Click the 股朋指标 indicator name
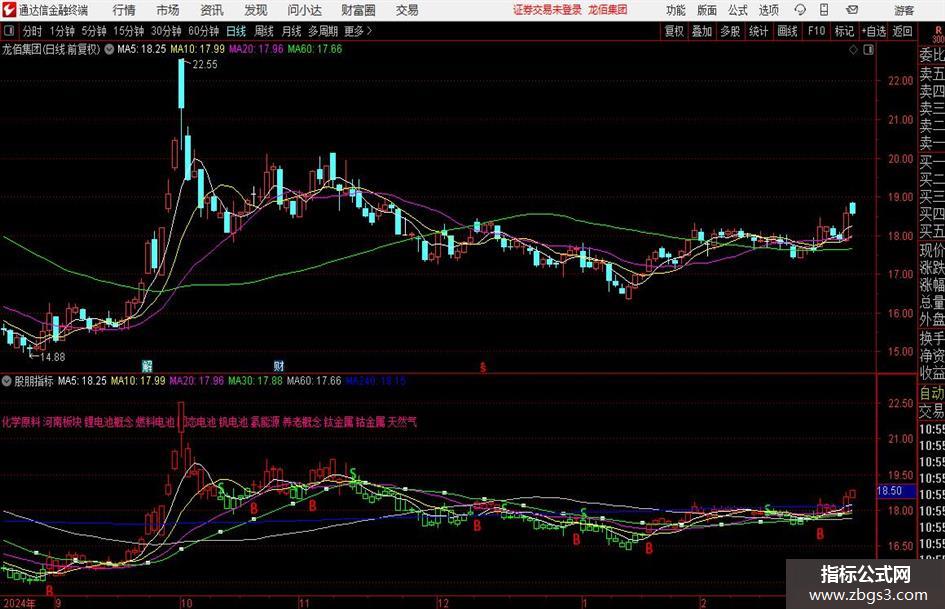The width and height of the screenshot is (945, 609). point(34,381)
